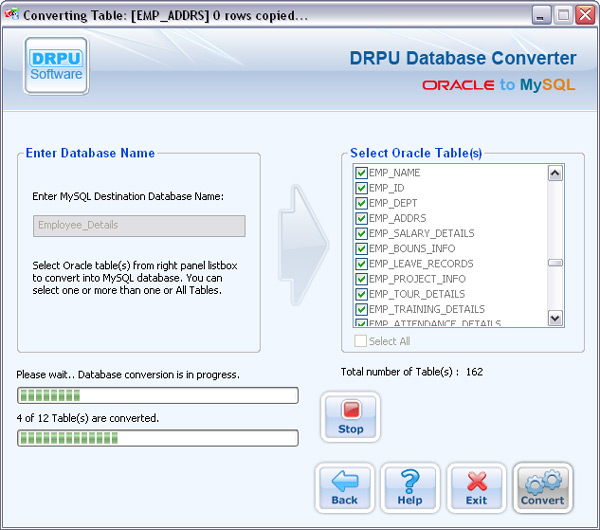
Task: Uncheck the EMP_SALARY_DETAILS checkbox
Action: coord(361,233)
